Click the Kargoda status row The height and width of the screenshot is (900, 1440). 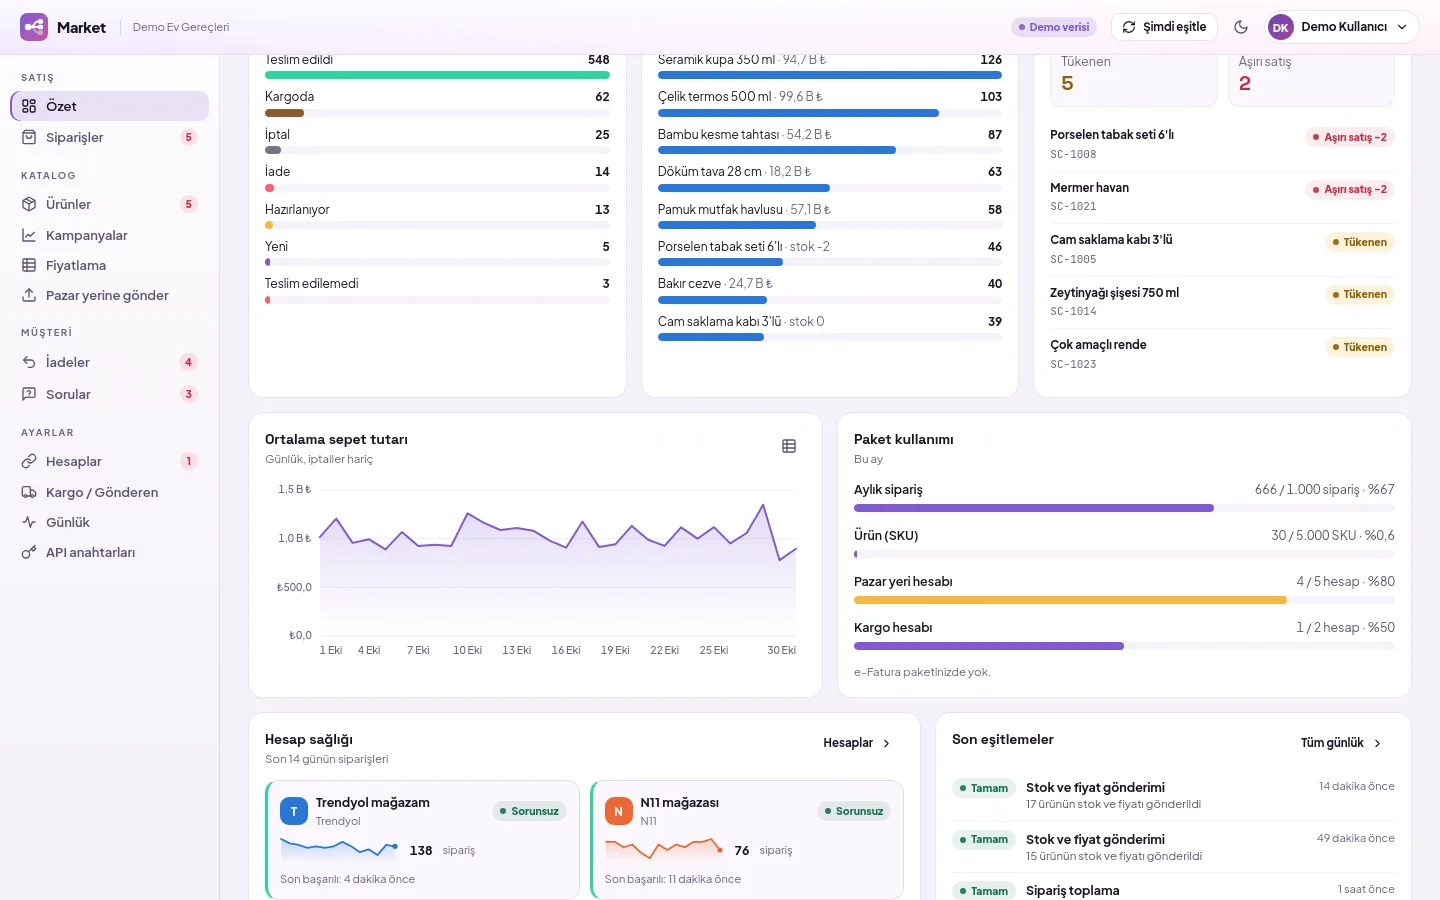437,103
